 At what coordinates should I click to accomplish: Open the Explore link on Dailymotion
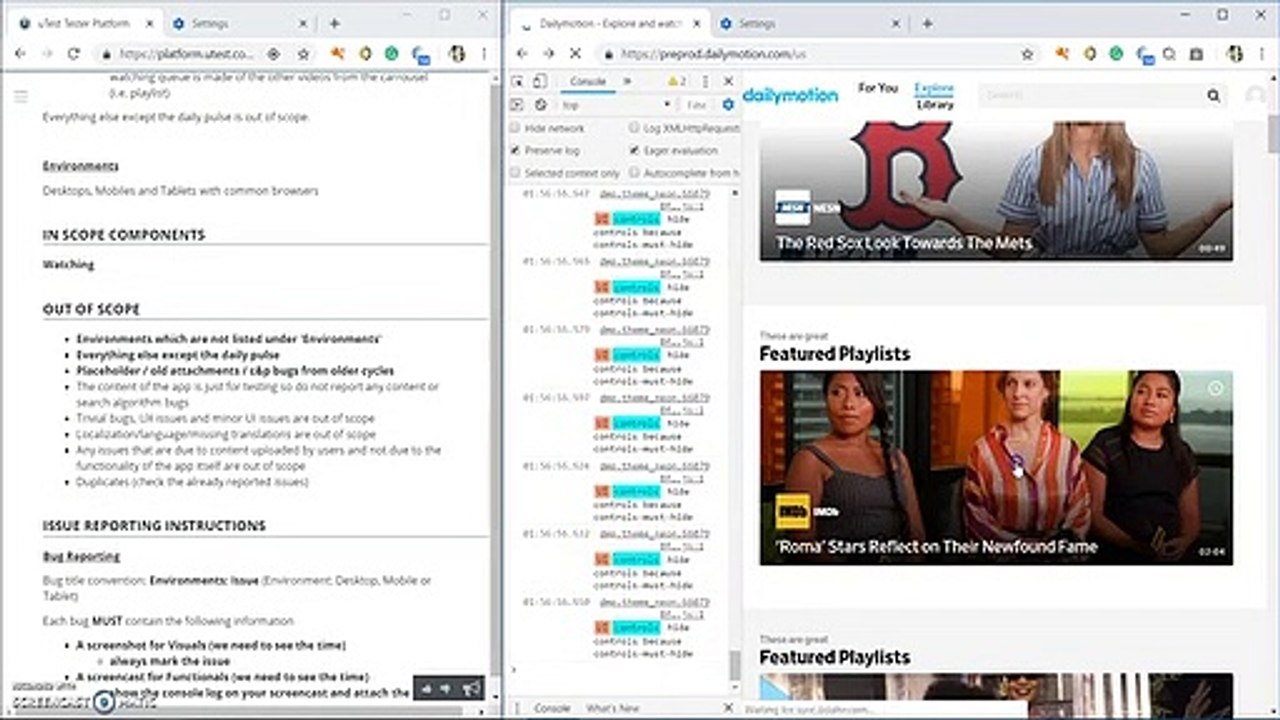pos(934,88)
